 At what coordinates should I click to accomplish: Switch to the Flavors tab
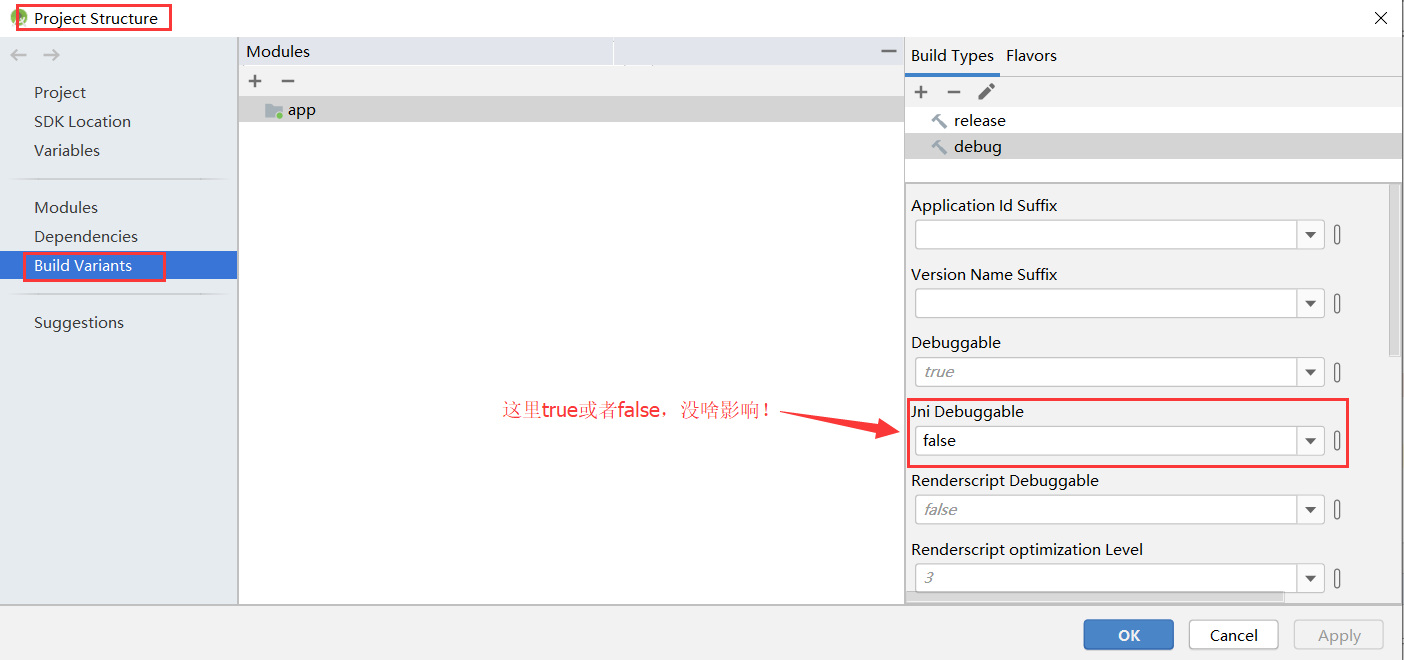(1031, 56)
